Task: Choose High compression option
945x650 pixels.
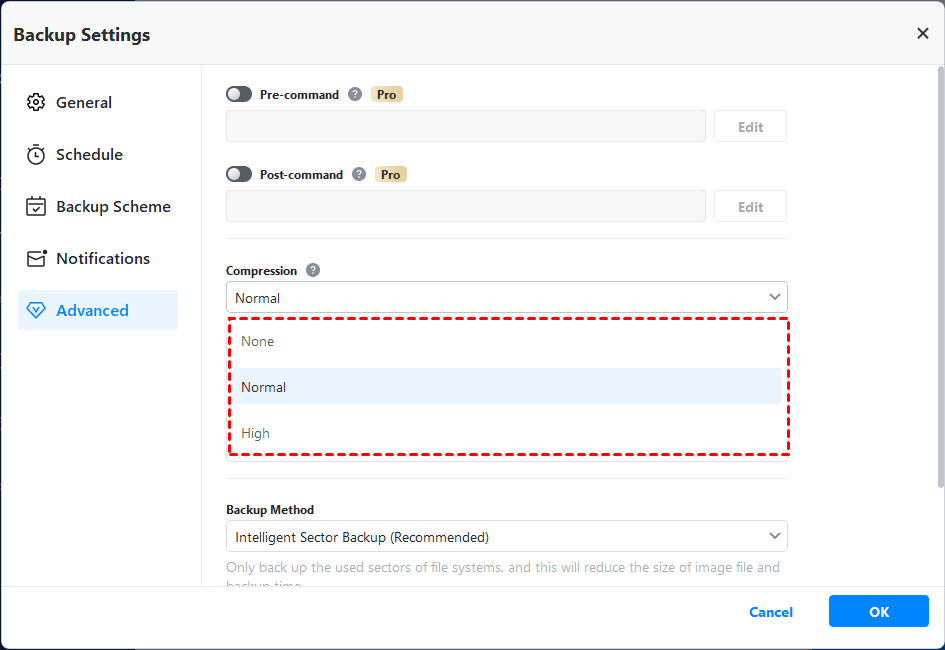Action: pyautogui.click(x=256, y=433)
